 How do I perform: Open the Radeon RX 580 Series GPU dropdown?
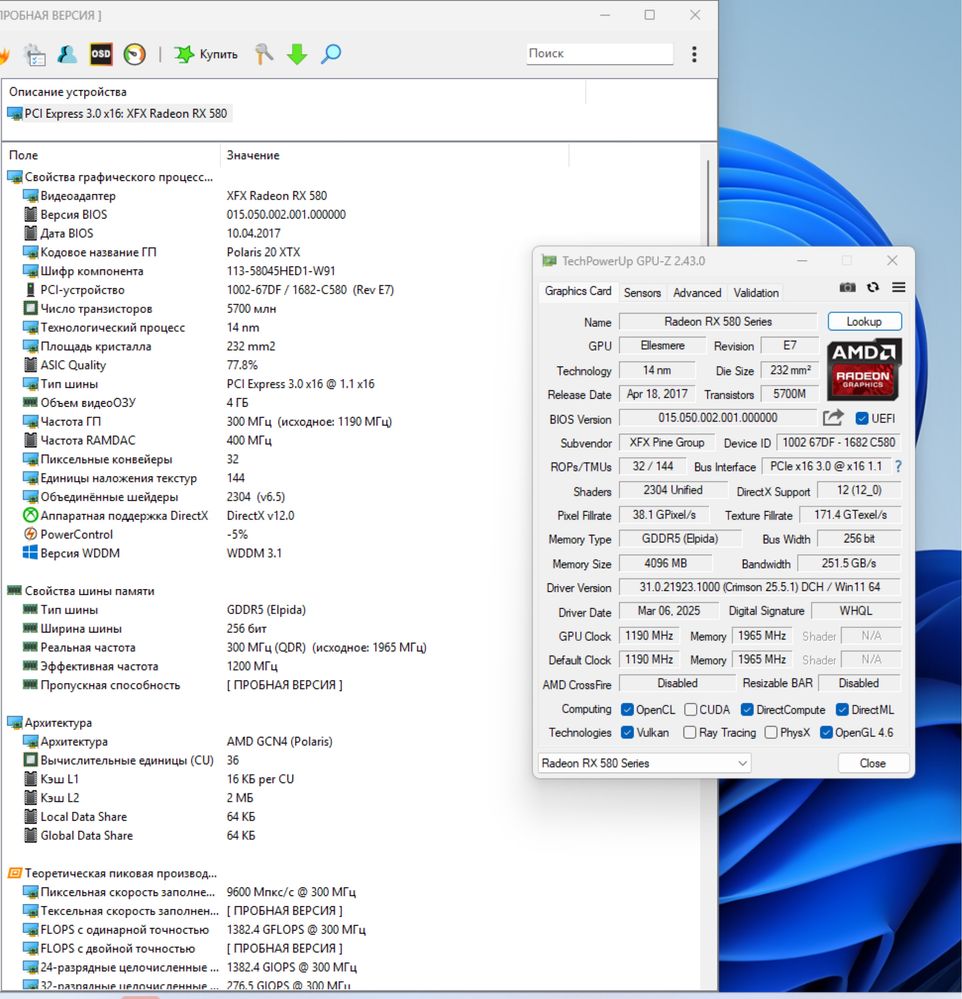pos(644,763)
